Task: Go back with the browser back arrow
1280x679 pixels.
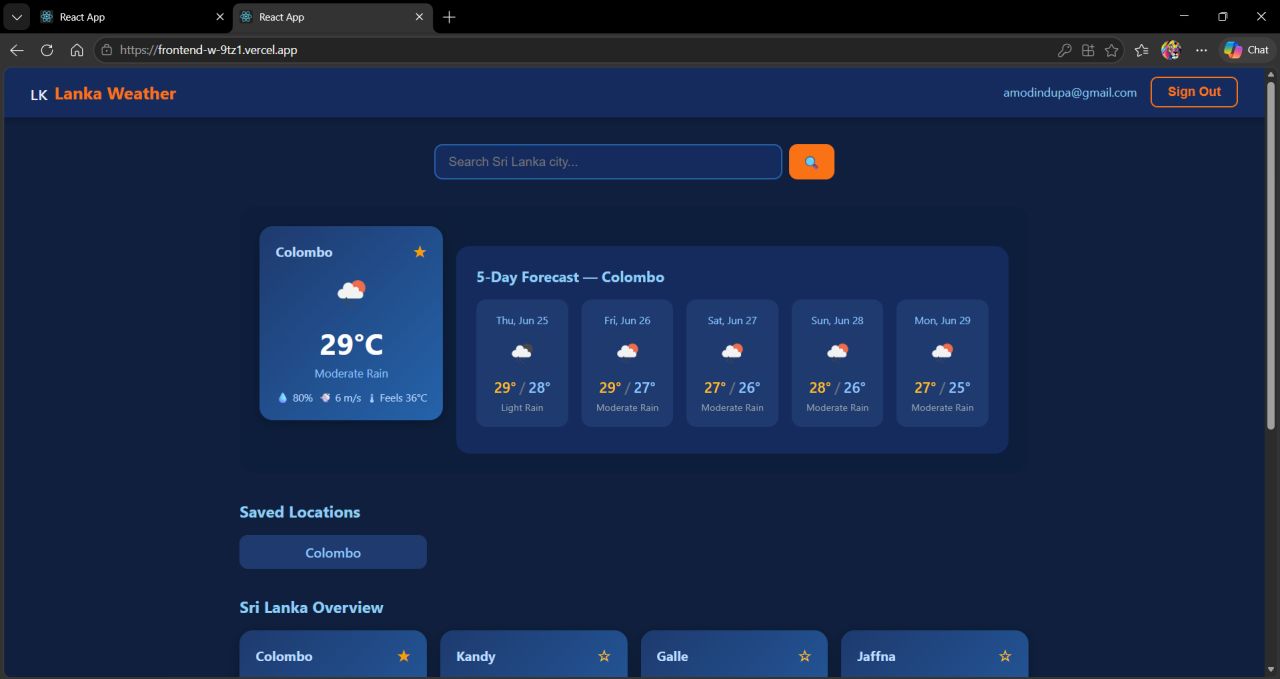Action: click(17, 50)
